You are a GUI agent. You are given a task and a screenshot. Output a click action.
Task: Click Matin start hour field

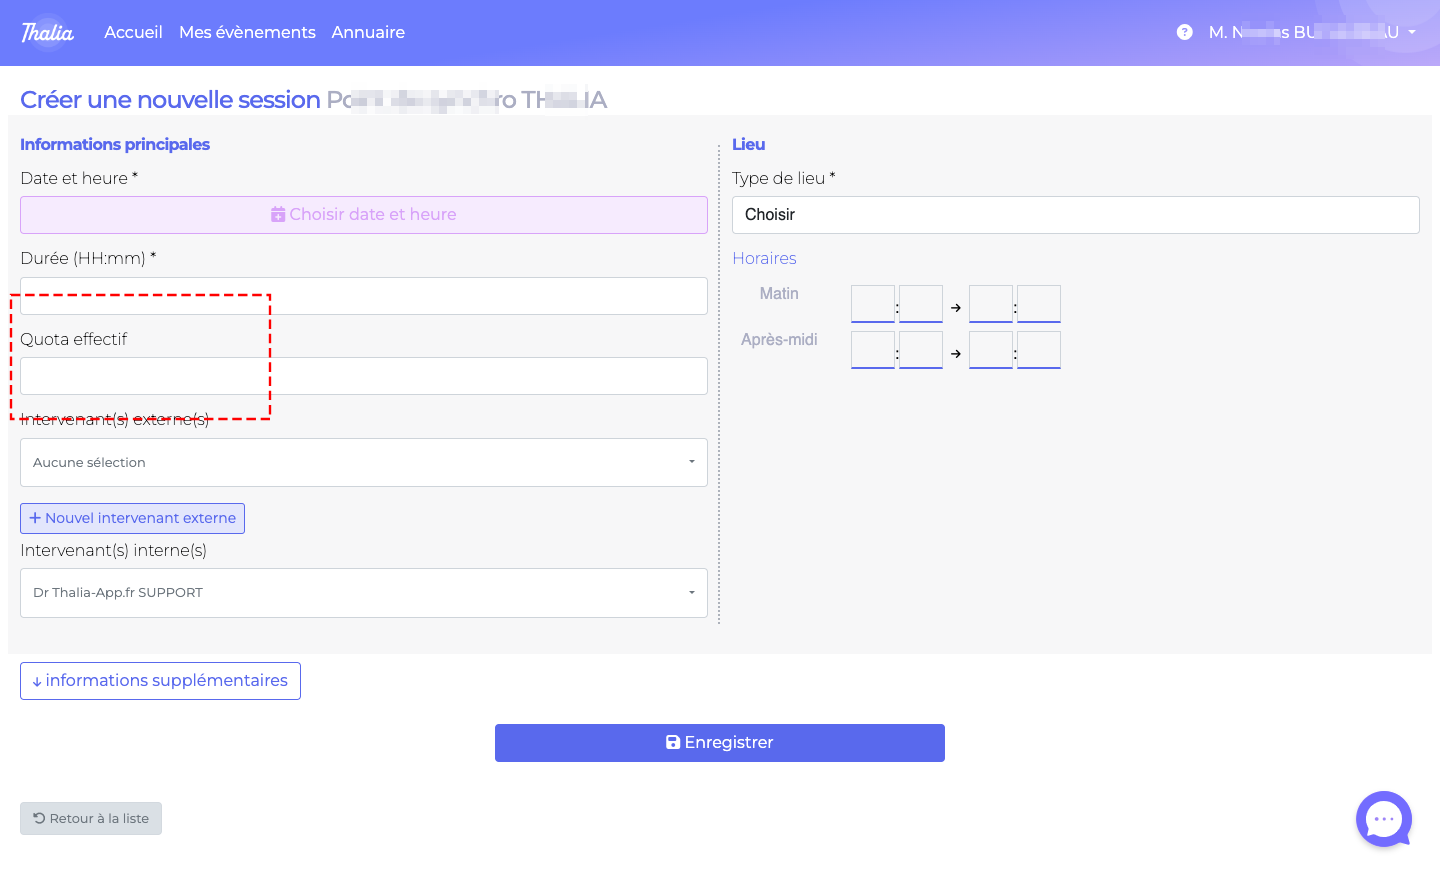872,303
